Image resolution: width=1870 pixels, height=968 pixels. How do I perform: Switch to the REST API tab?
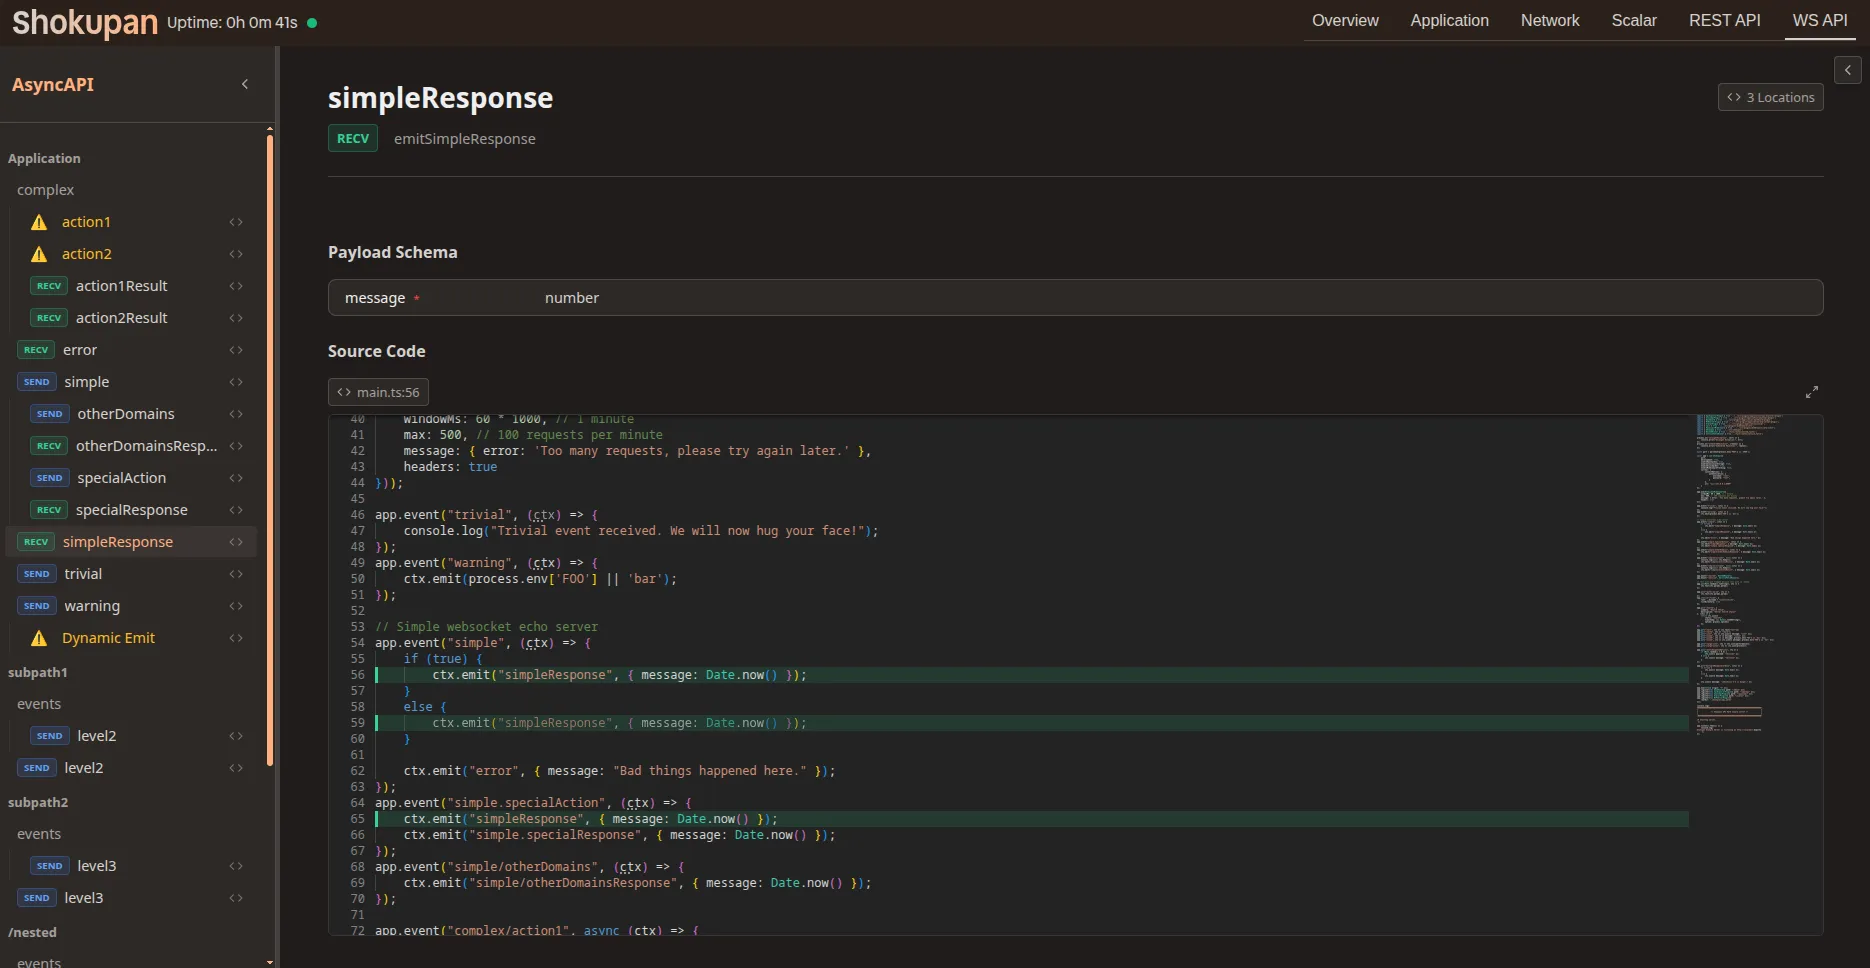(x=1723, y=20)
